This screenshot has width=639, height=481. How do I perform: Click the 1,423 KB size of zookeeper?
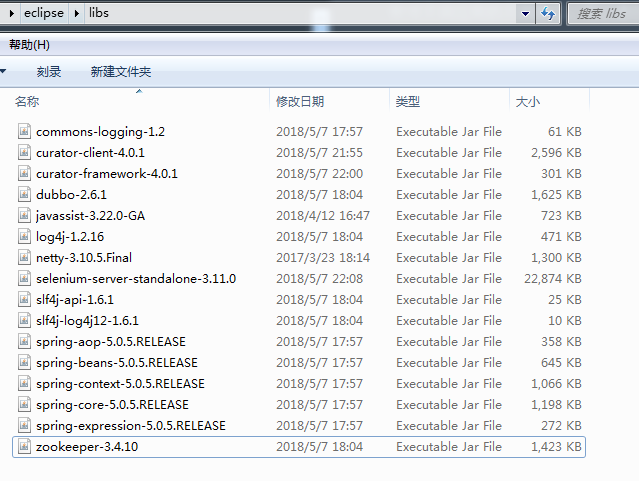click(x=556, y=447)
